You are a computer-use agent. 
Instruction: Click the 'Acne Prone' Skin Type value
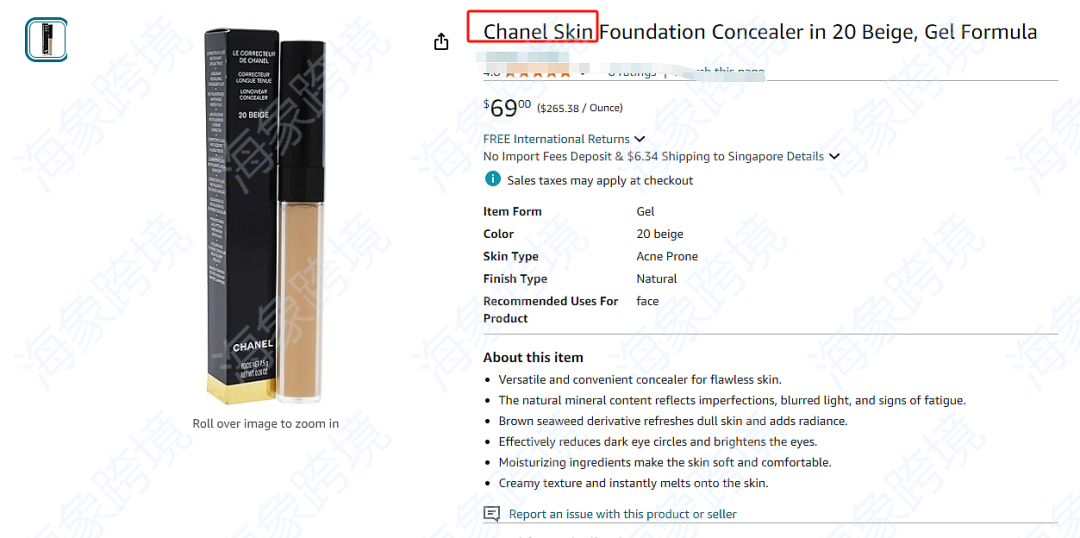pyautogui.click(x=667, y=256)
